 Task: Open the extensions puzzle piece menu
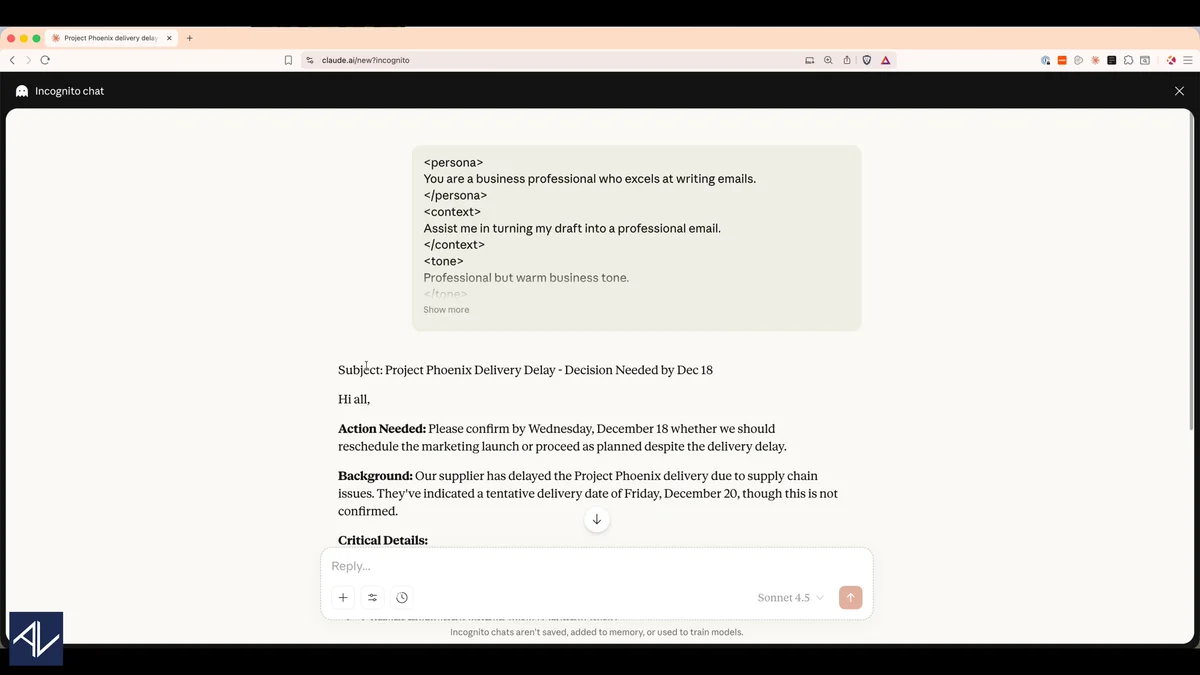coord(1128,60)
